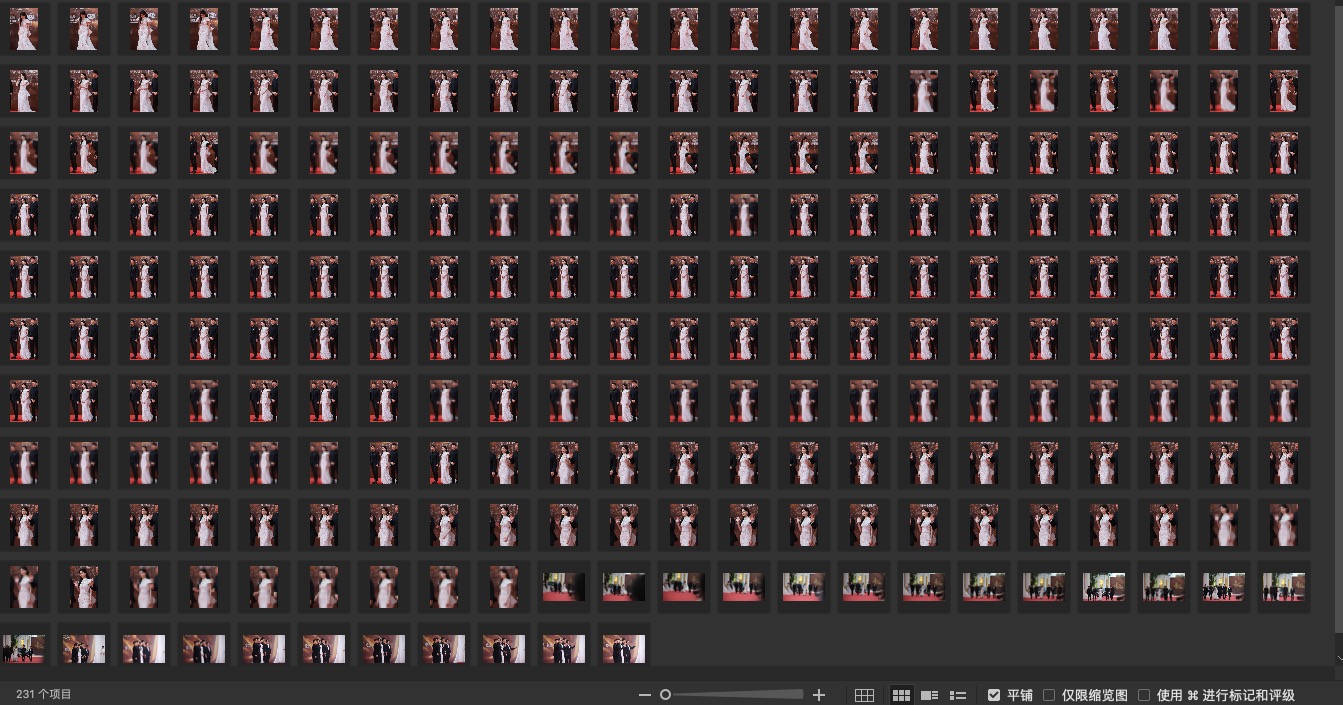Select the very last thumbnail in the bottom row
The image size is (1343, 705).
coord(624,649)
